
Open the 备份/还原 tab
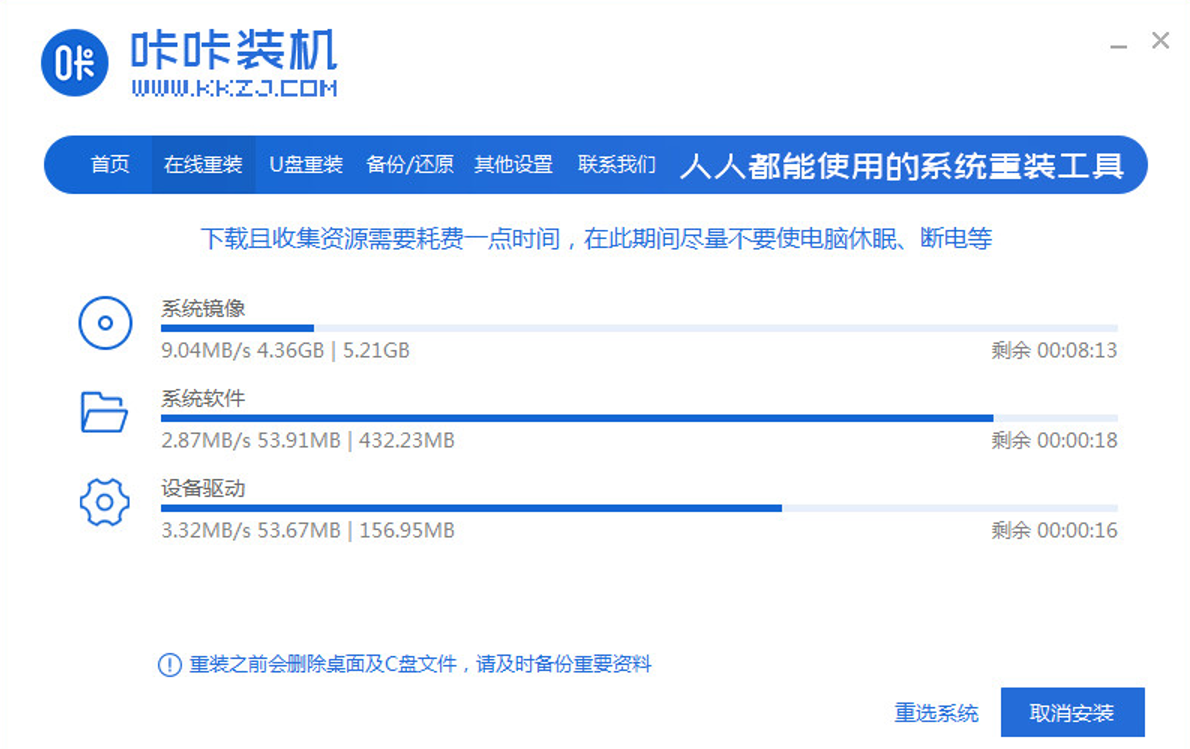[x=410, y=165]
